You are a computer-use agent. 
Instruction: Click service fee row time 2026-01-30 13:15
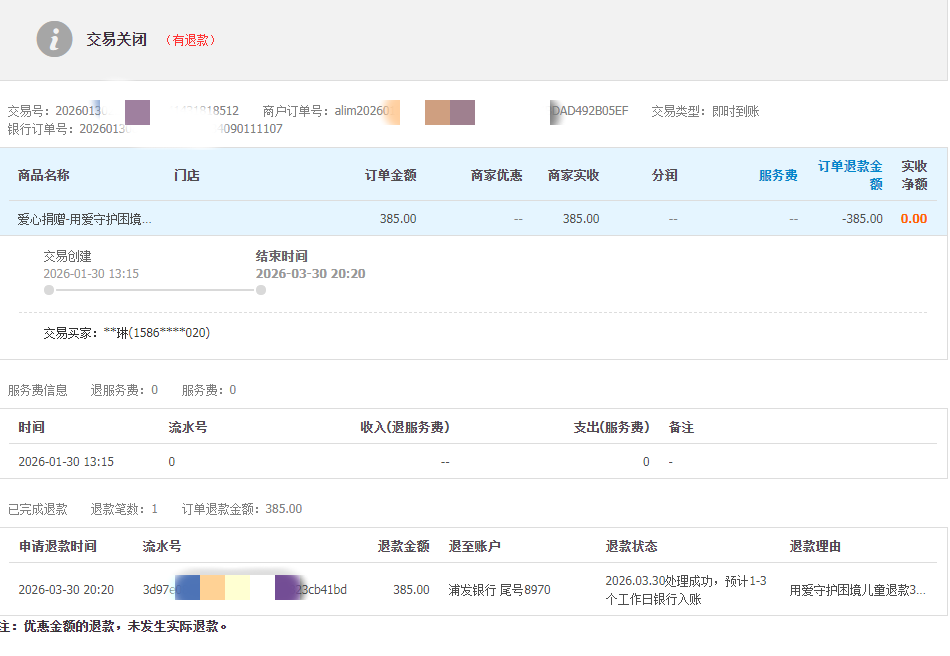tap(66, 462)
